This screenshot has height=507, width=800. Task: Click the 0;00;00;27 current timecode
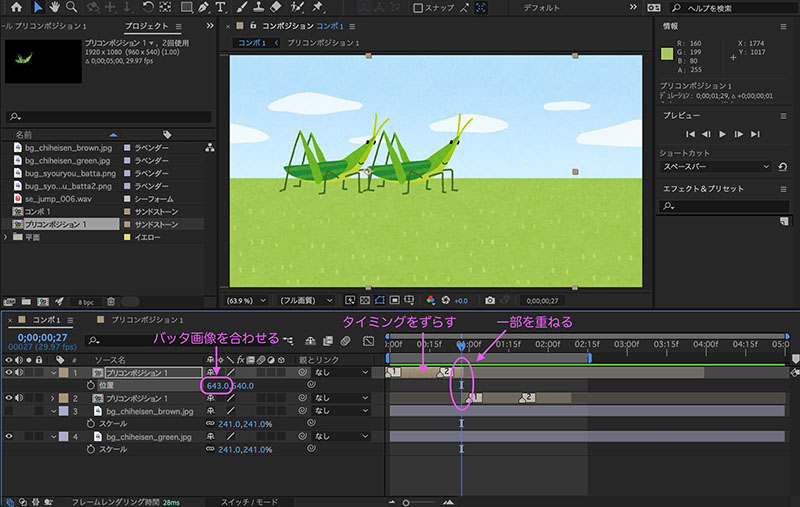42,338
